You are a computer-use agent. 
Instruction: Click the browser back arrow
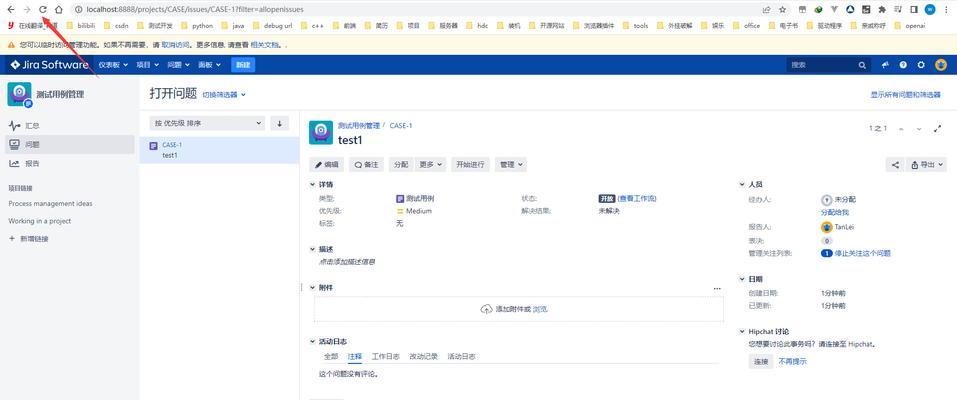tap(11, 10)
